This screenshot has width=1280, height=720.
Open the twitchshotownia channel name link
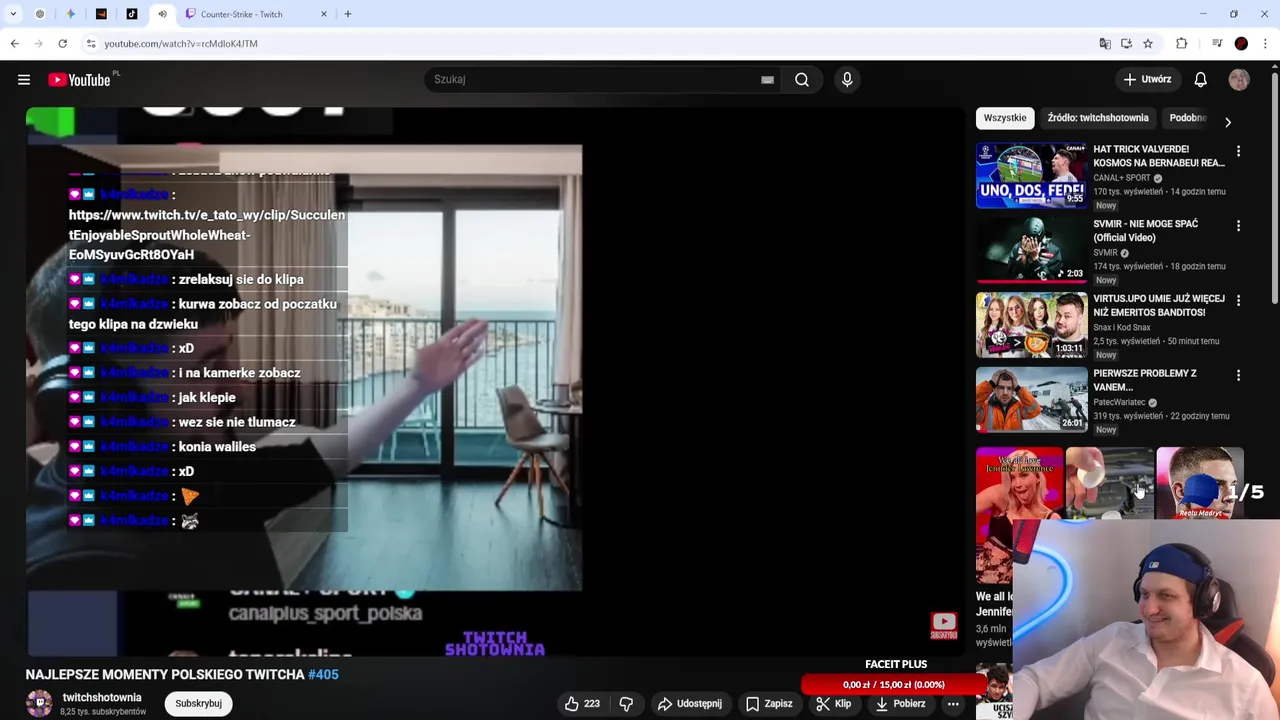pos(102,698)
